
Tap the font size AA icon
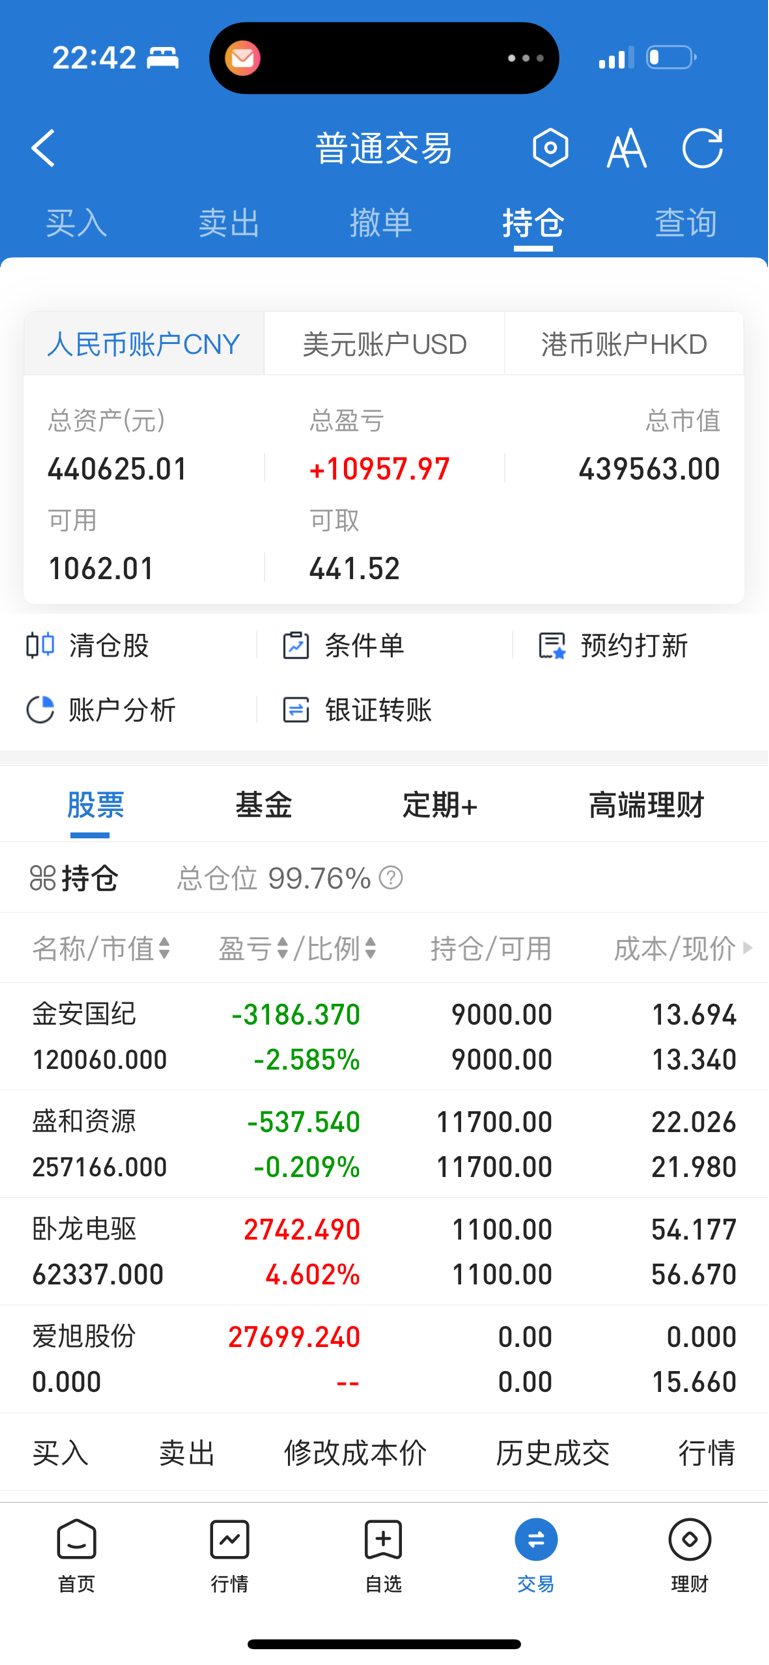(x=626, y=149)
